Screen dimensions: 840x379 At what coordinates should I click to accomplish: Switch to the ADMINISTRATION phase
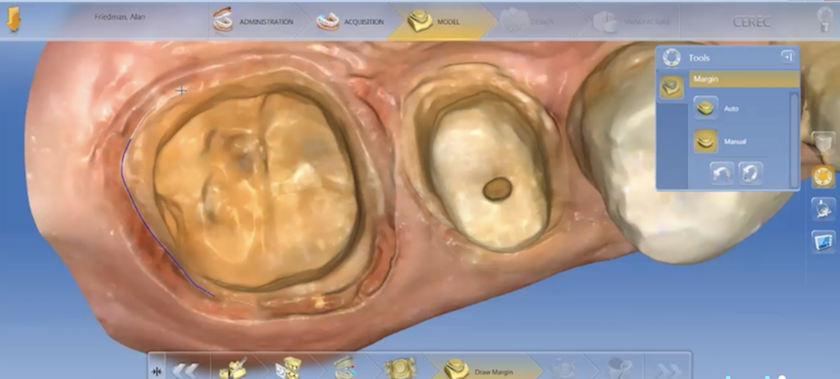pyautogui.click(x=253, y=21)
